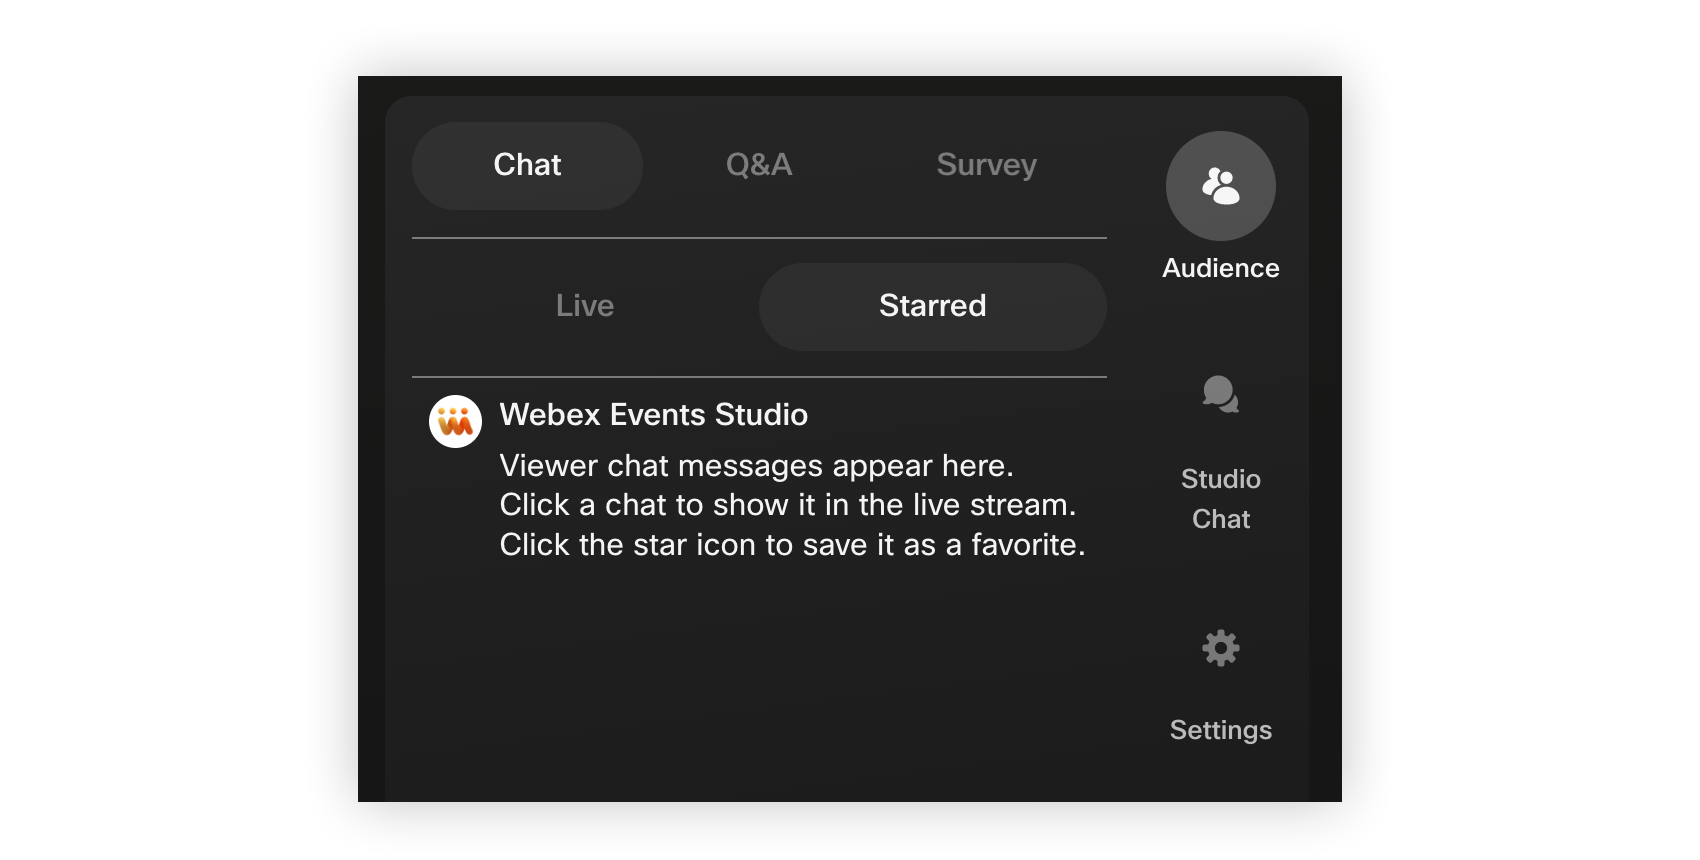Click the Audience label
The image size is (1700, 860).
pyautogui.click(x=1220, y=268)
